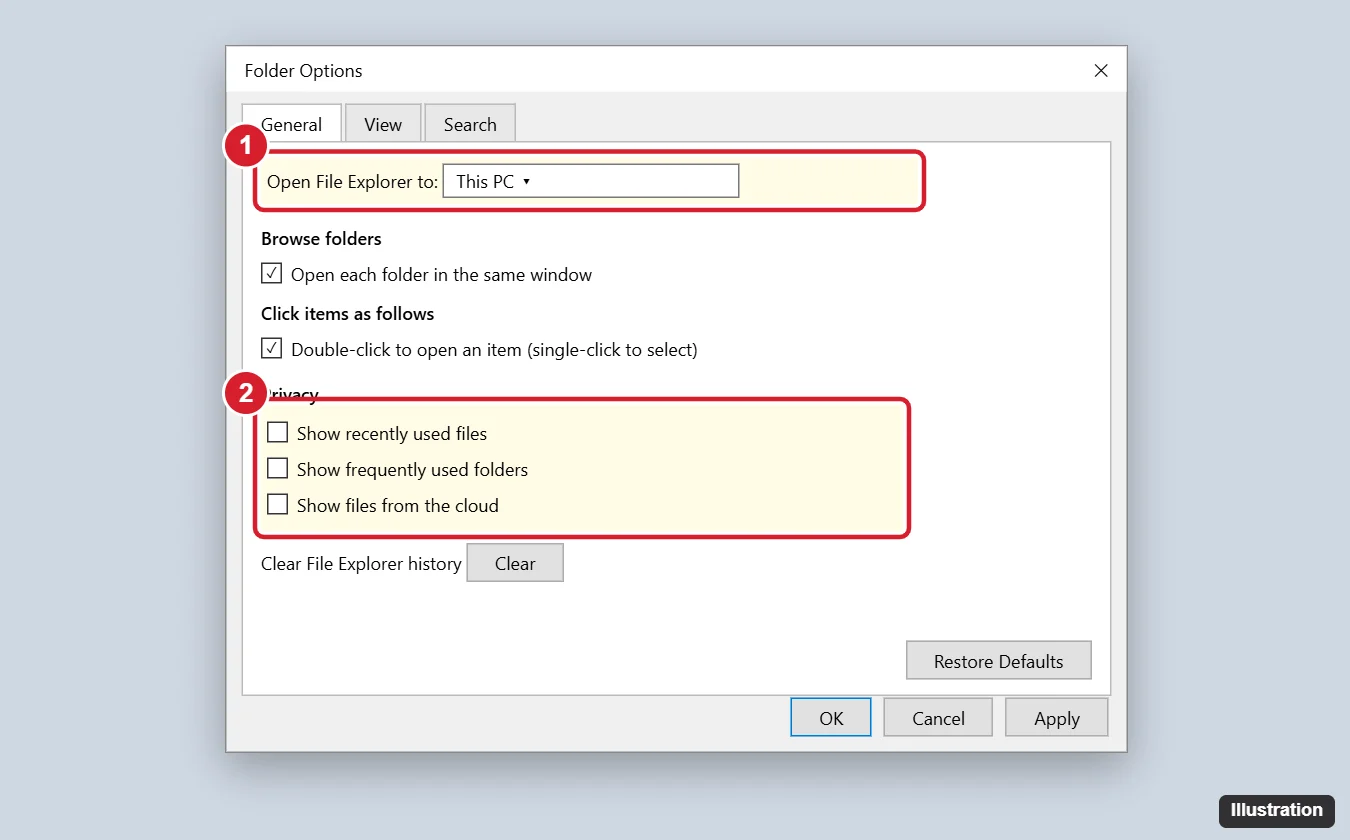Check 'Show files from the cloud'
The width and height of the screenshot is (1350, 840).
point(278,505)
